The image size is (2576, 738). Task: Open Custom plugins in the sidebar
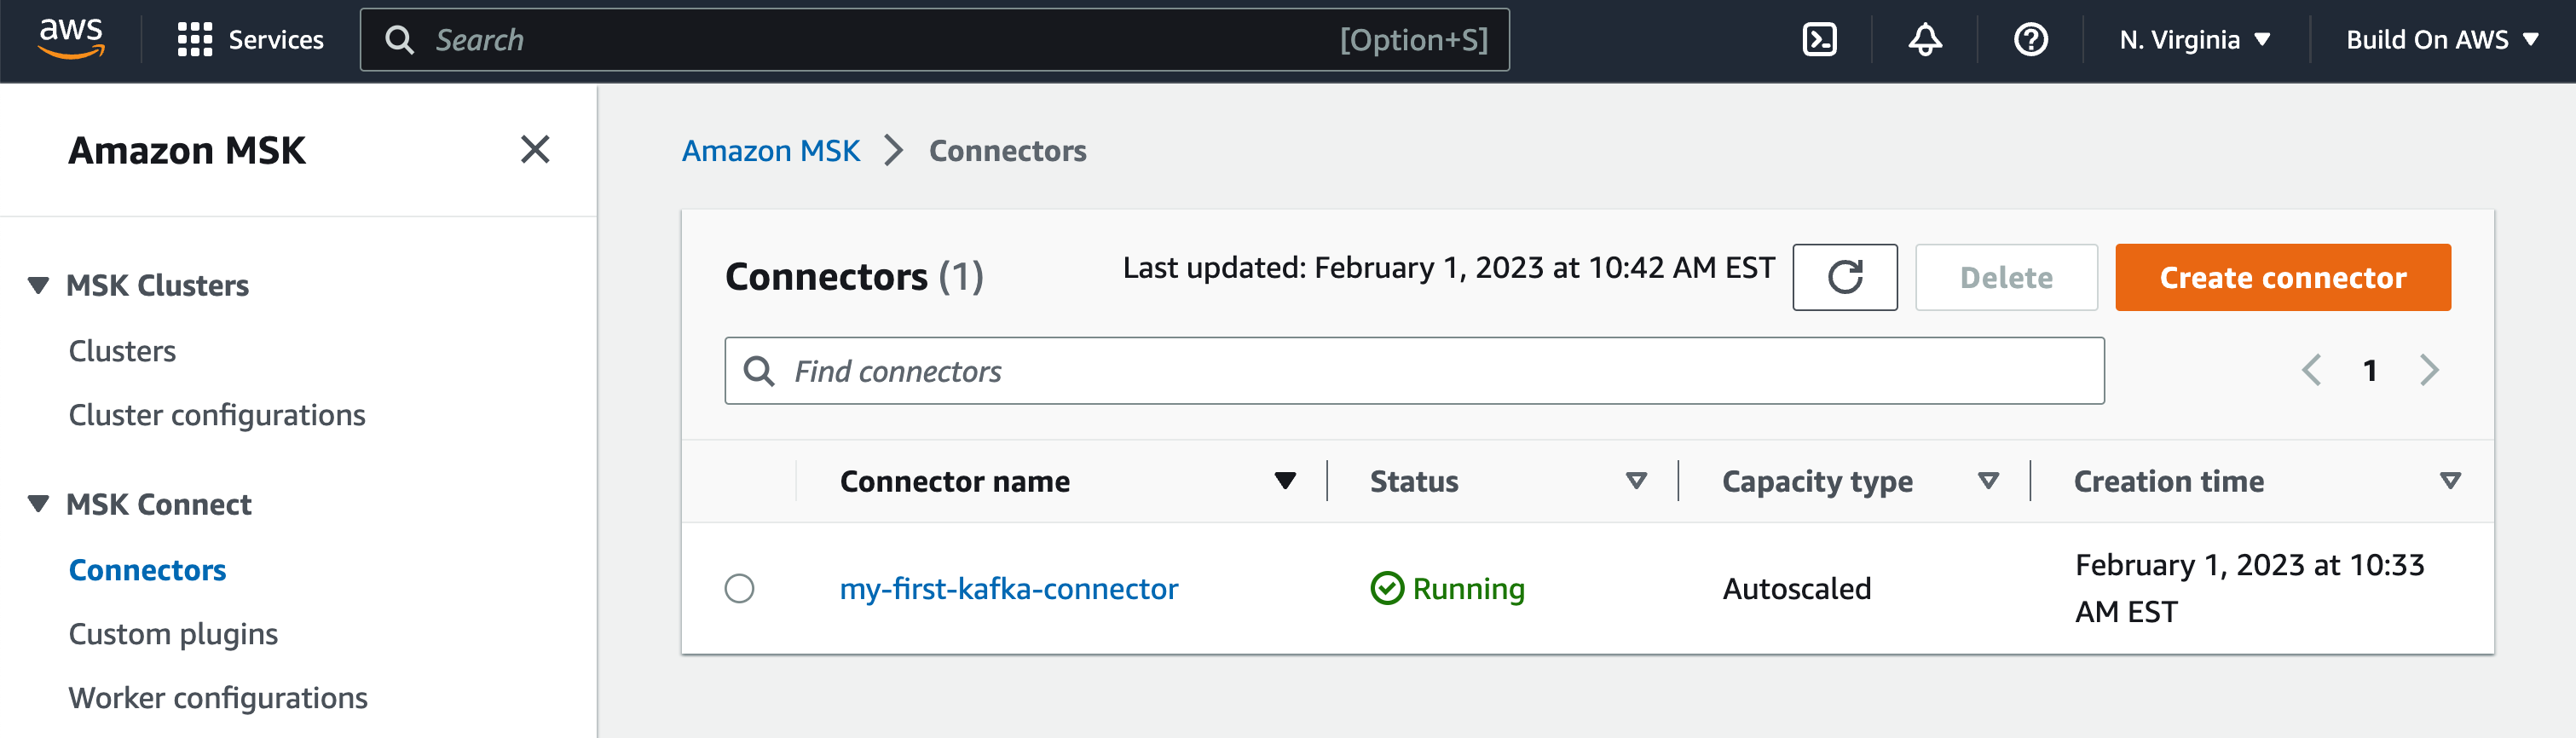[173, 634]
